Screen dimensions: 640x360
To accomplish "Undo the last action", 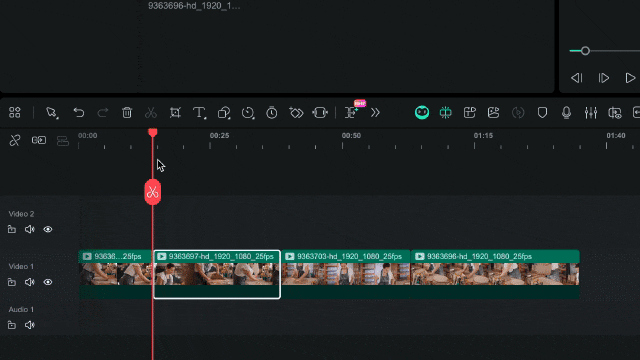I will (78, 112).
